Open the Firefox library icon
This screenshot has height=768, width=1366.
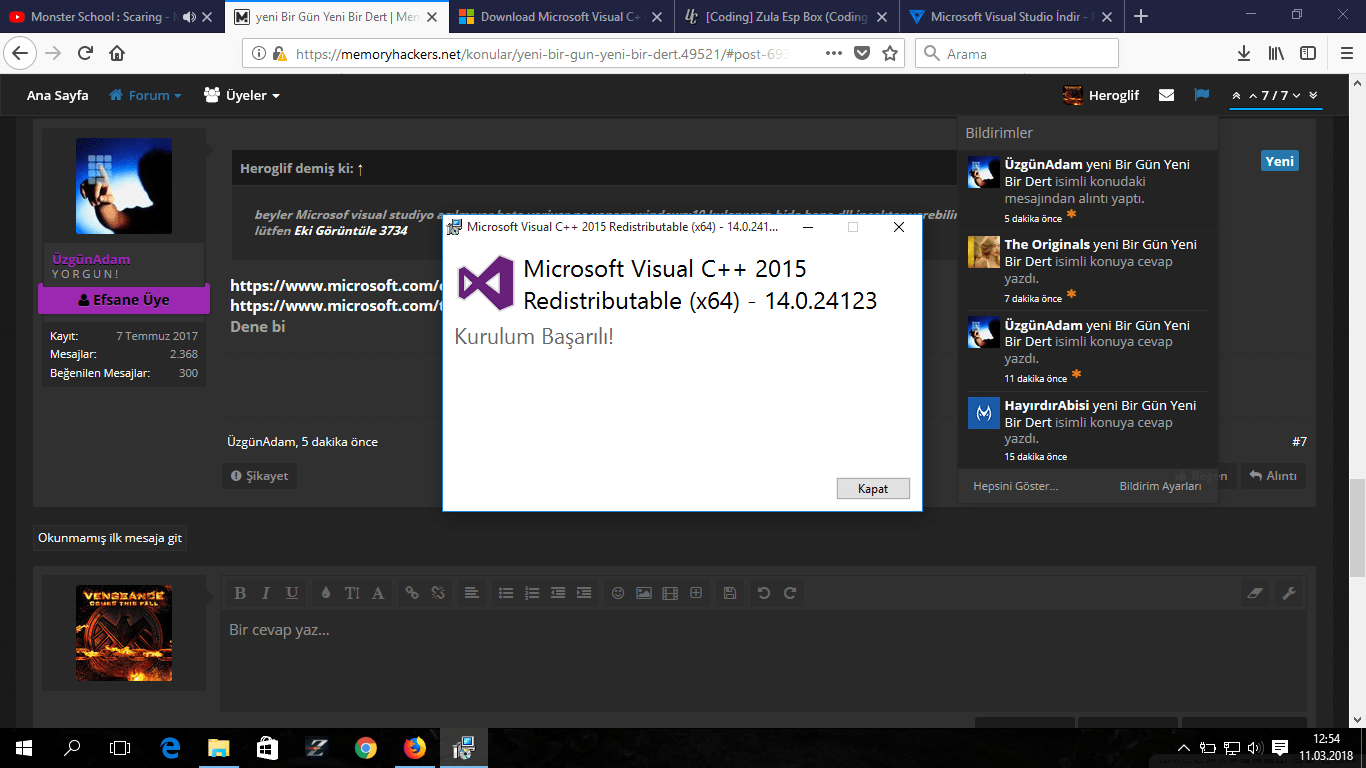pyautogui.click(x=1276, y=54)
